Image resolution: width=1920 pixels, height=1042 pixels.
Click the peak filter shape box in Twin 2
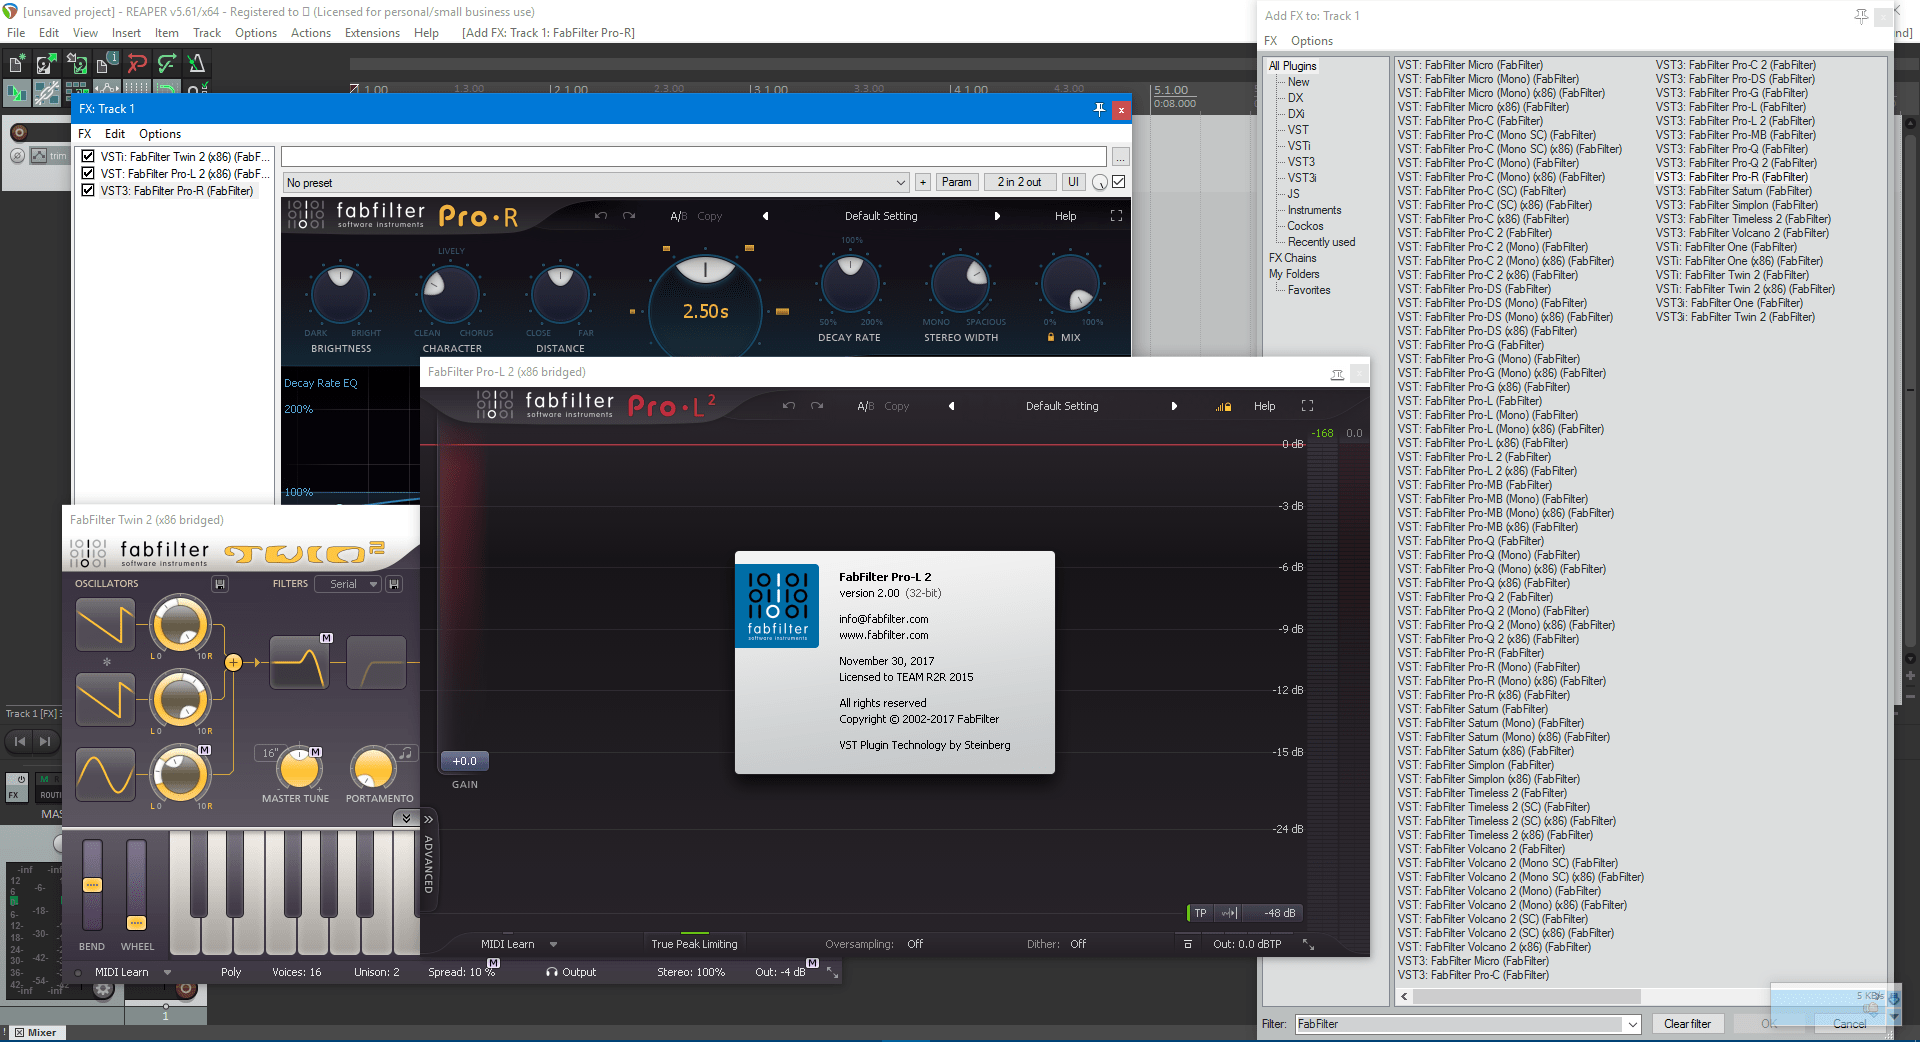(299, 662)
